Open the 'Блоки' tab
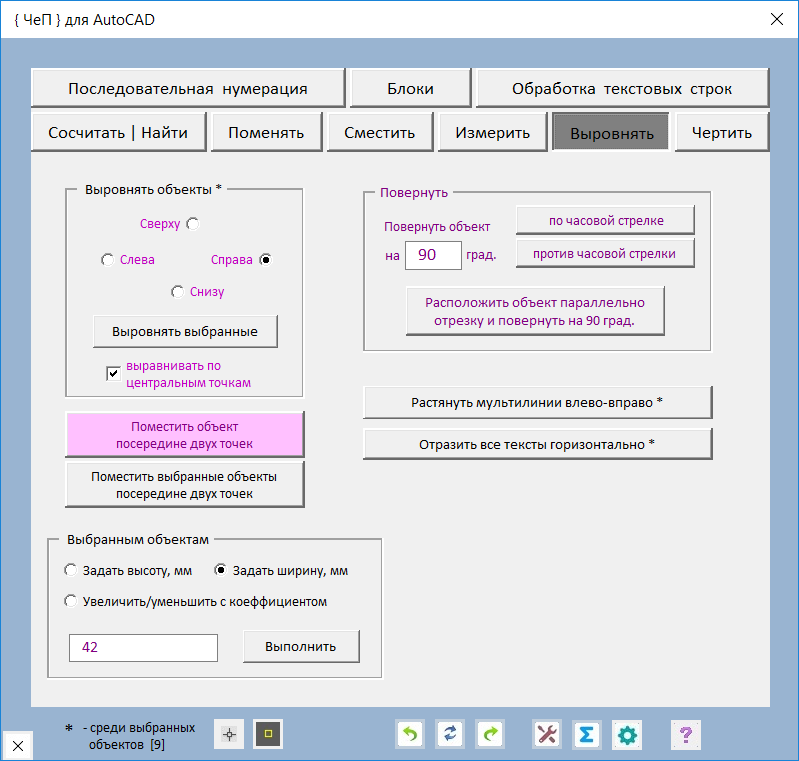The height and width of the screenshot is (761, 799). (x=410, y=88)
